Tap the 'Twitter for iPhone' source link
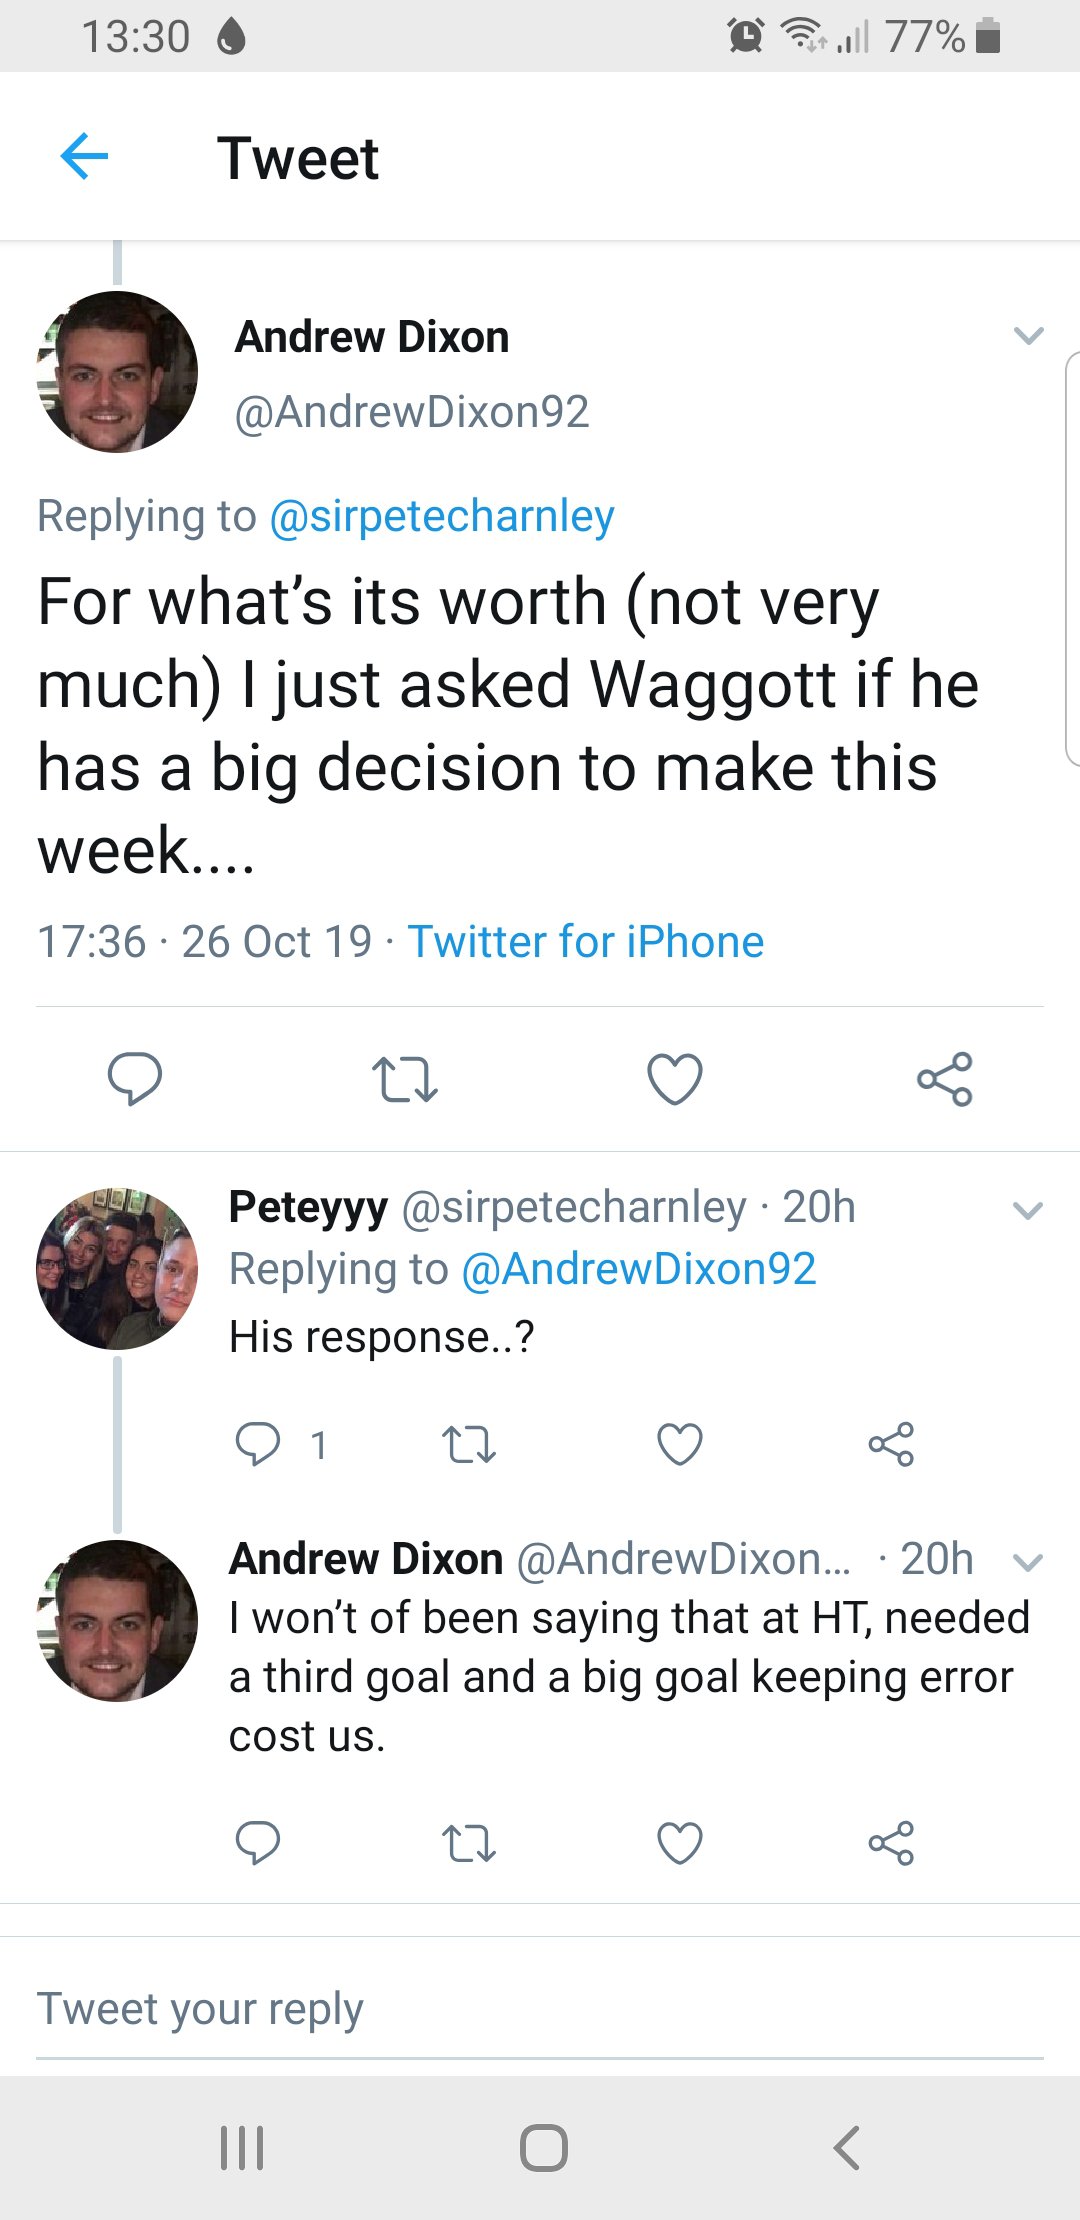Image resolution: width=1080 pixels, height=2220 pixels. click(x=586, y=942)
